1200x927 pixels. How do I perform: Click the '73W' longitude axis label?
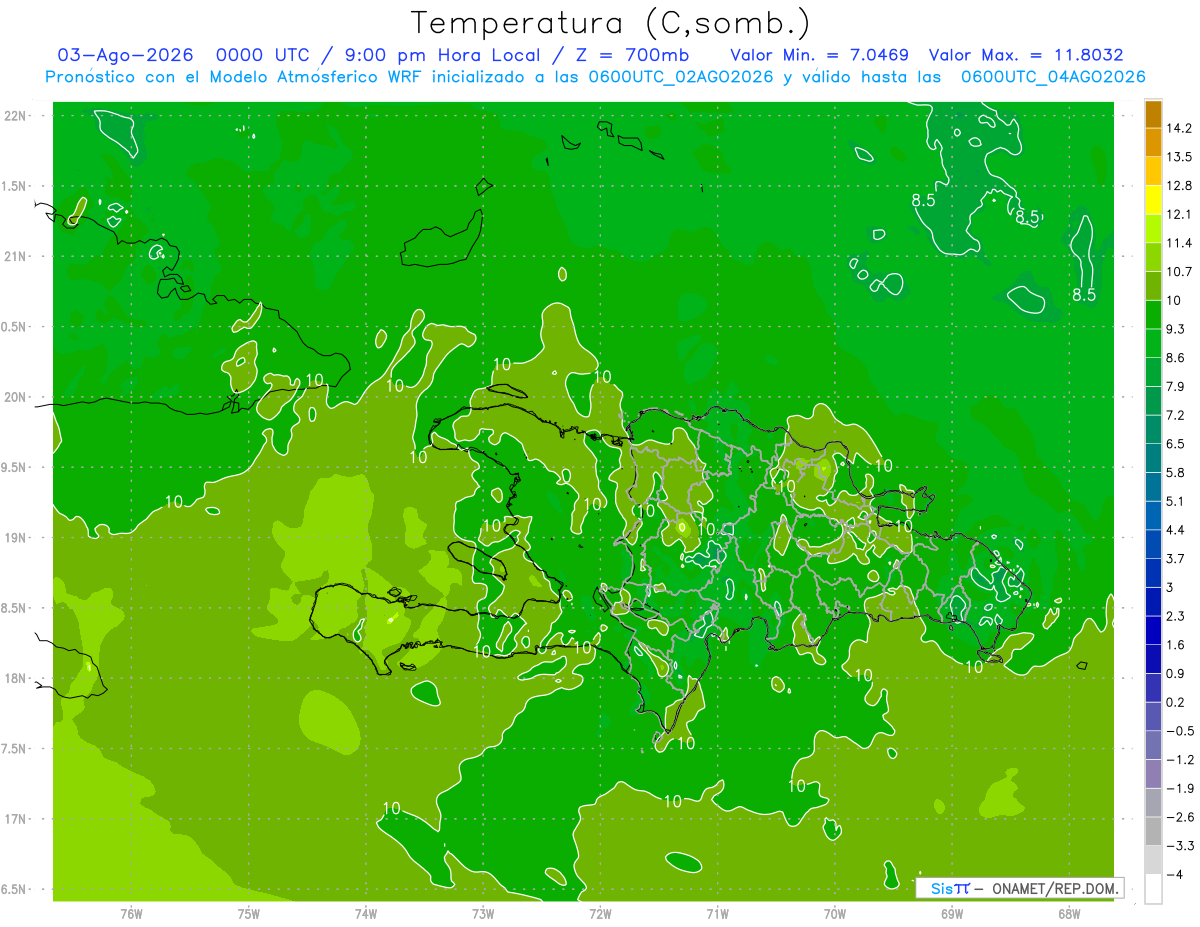pos(483,913)
